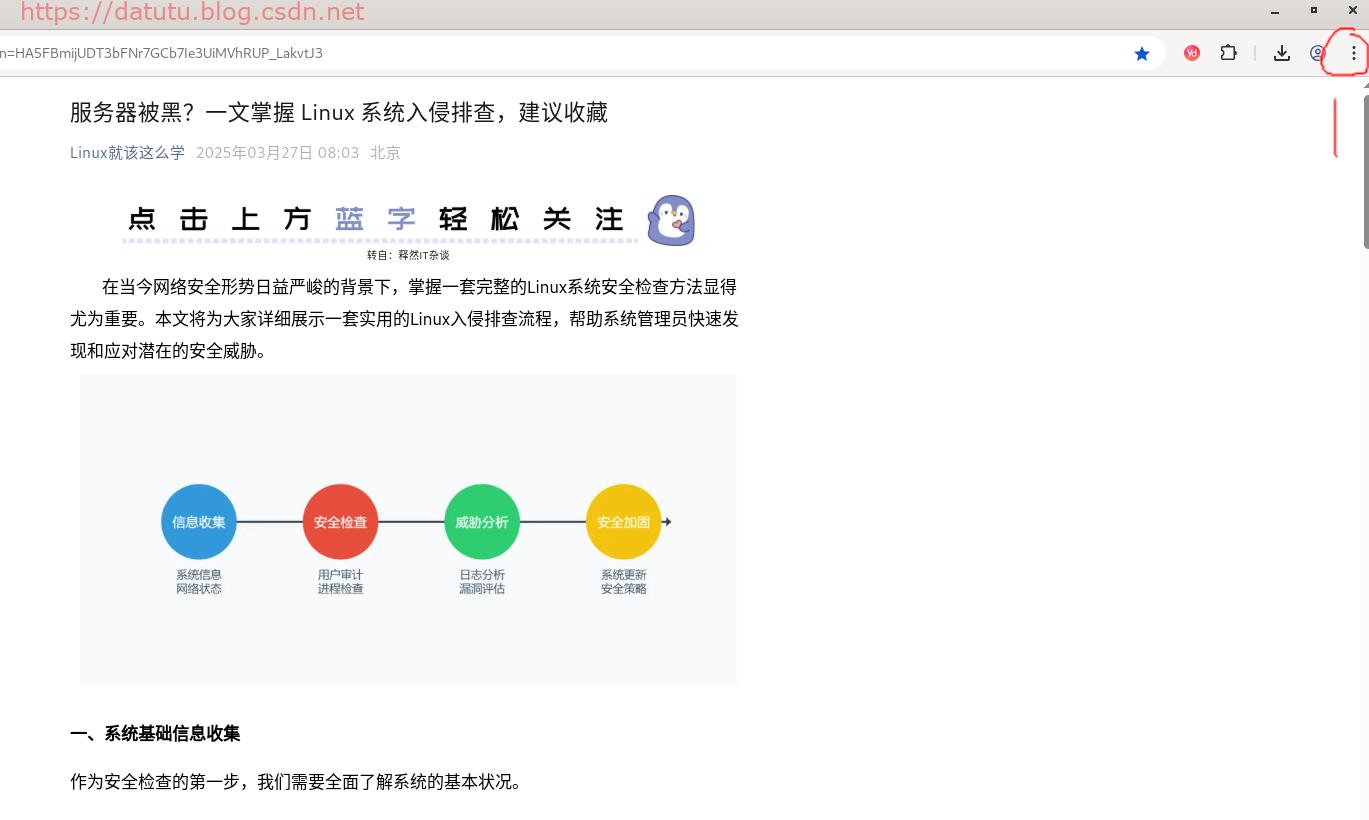1369x820 pixels.
Task: Open the browser profile avatar icon
Action: pyautogui.click(x=1317, y=54)
